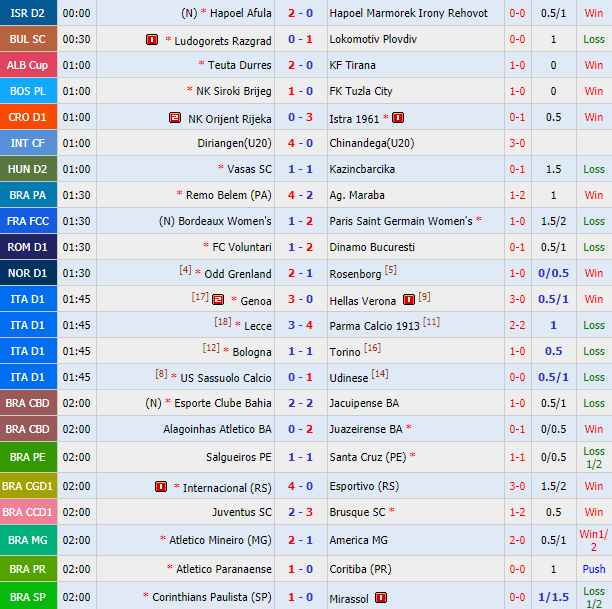Click the 1.5 odds in Vasas SC row
This screenshot has height=609, width=612.
[553, 169]
